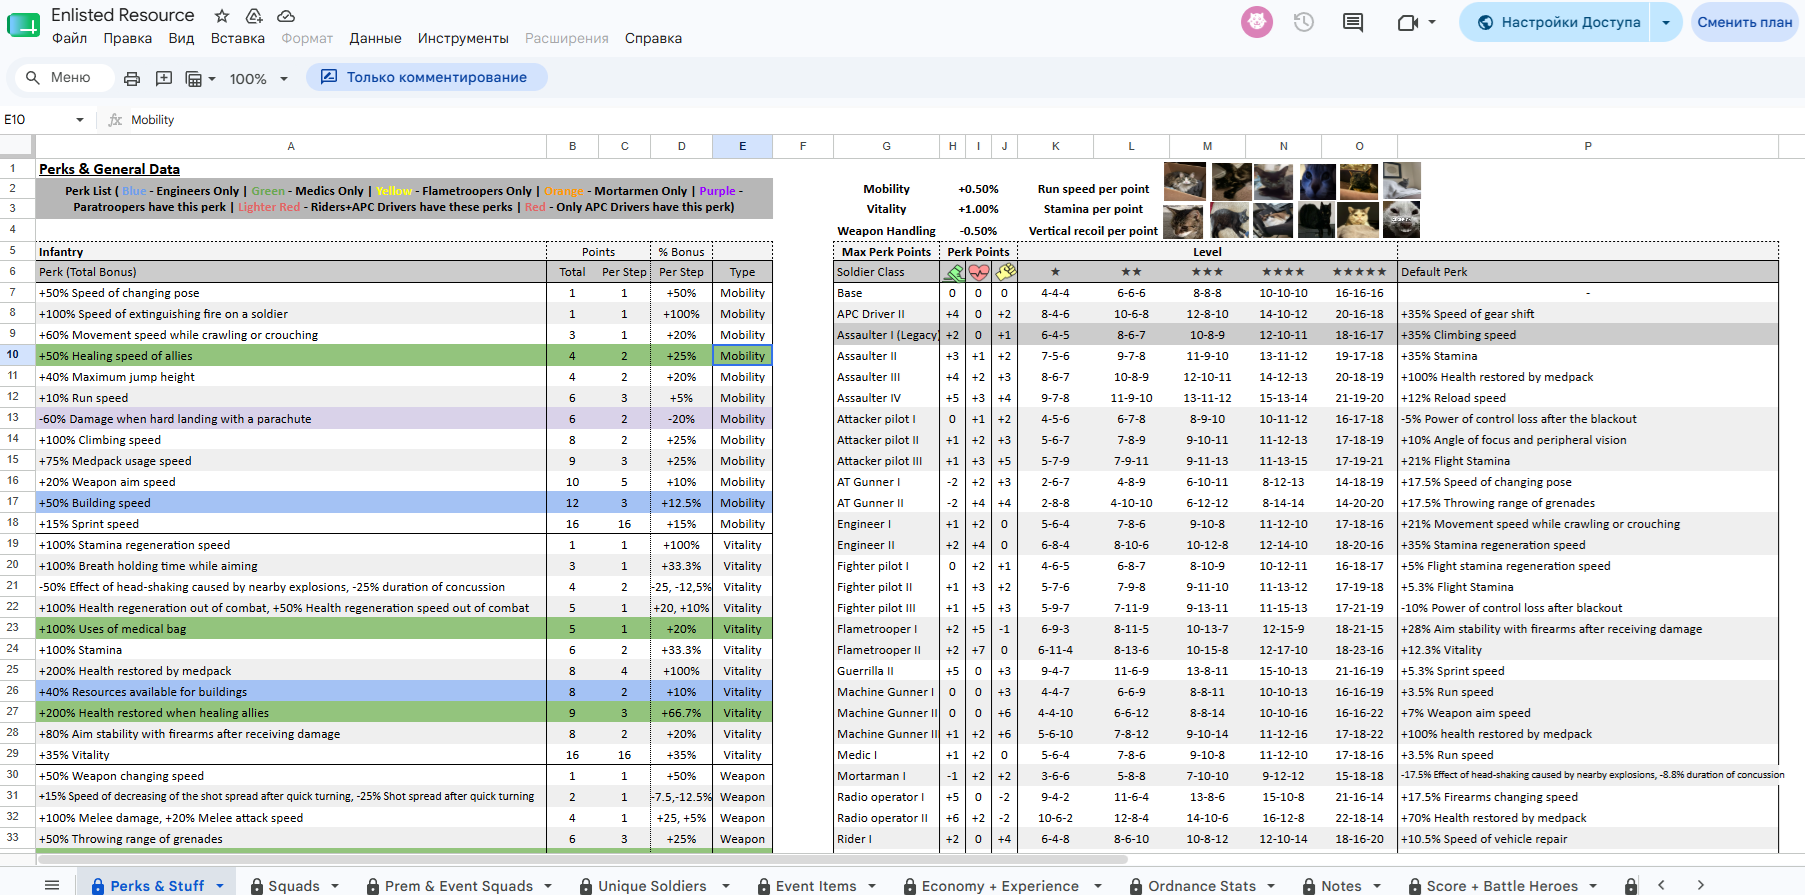Click the add comment toolbar icon
This screenshot has height=895, width=1805.
164,79
